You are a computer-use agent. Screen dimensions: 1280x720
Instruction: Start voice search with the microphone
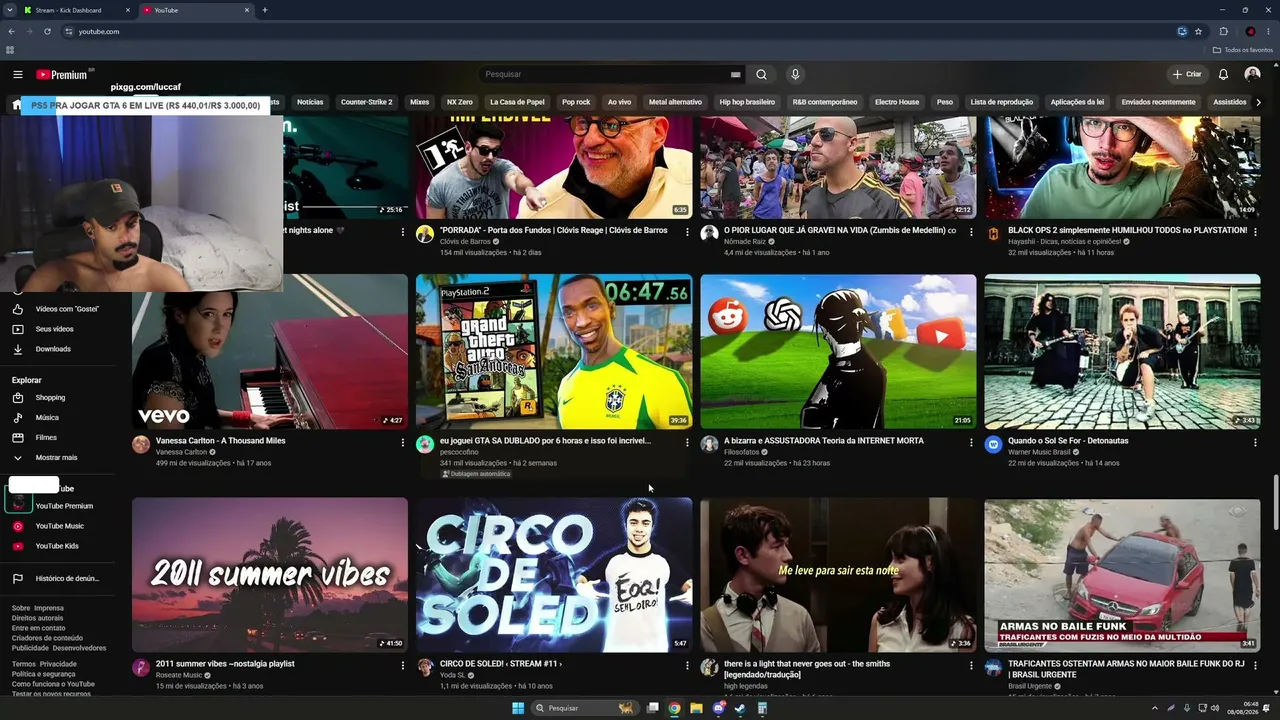tap(795, 74)
